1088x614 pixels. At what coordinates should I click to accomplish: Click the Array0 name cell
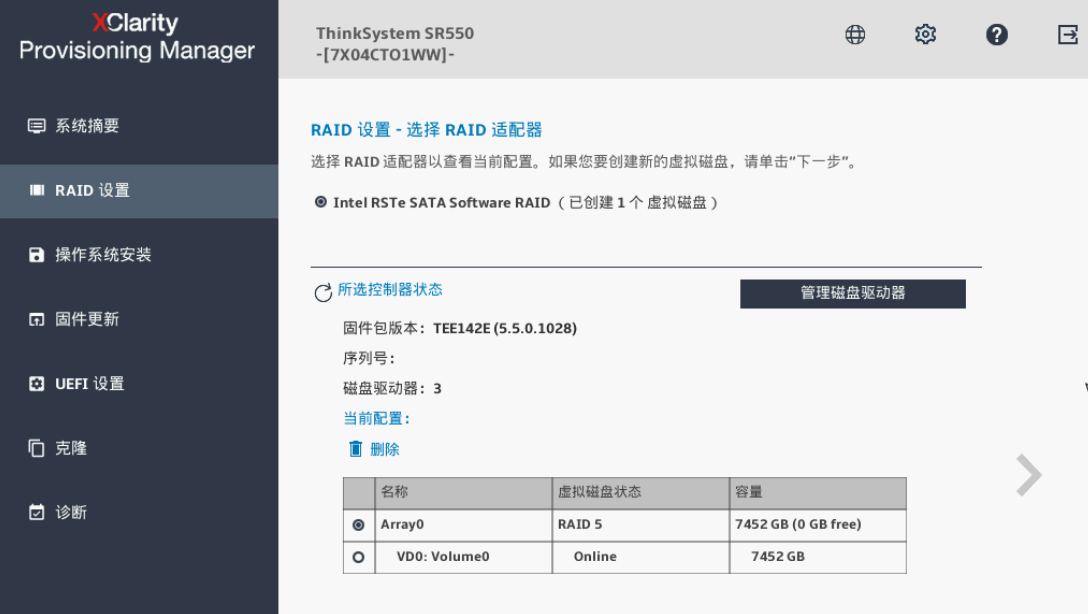click(464, 525)
